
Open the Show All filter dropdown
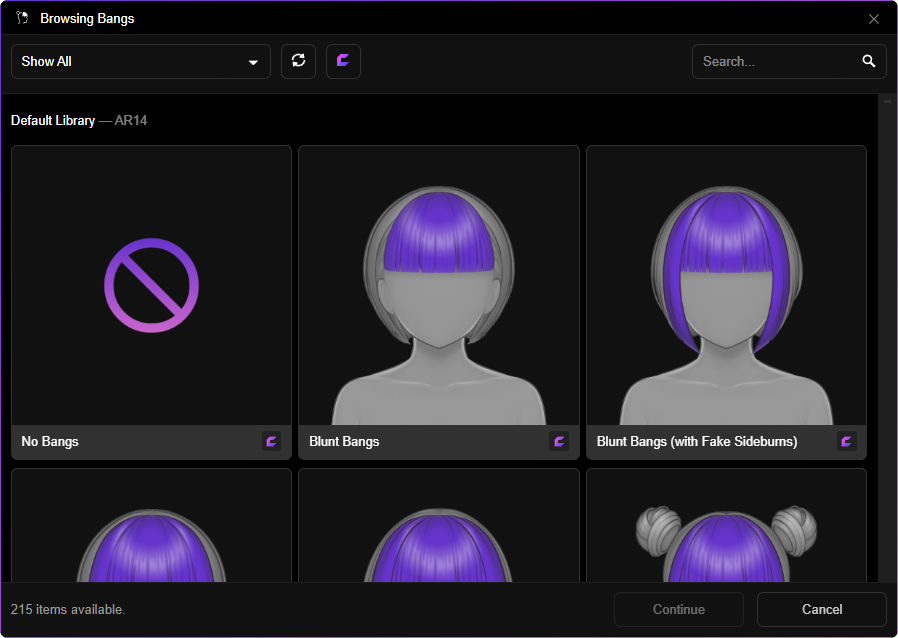(141, 61)
